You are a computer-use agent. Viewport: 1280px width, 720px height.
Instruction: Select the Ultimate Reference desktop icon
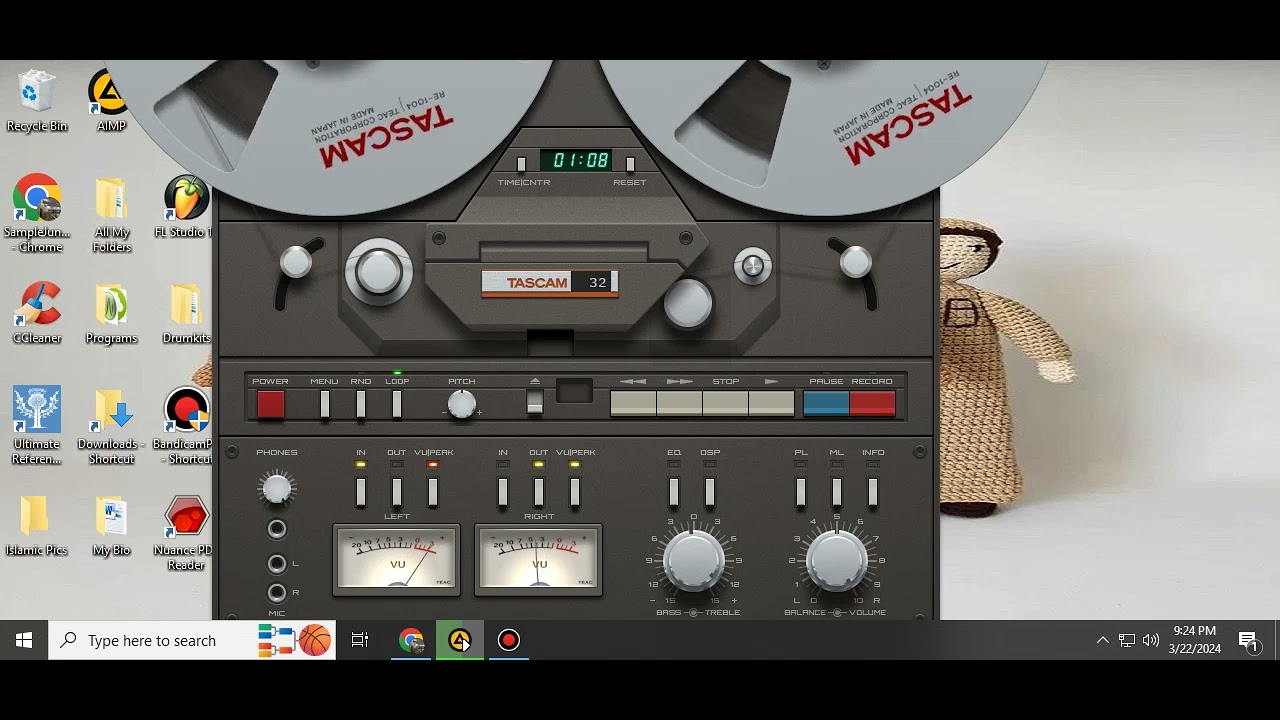(x=37, y=426)
